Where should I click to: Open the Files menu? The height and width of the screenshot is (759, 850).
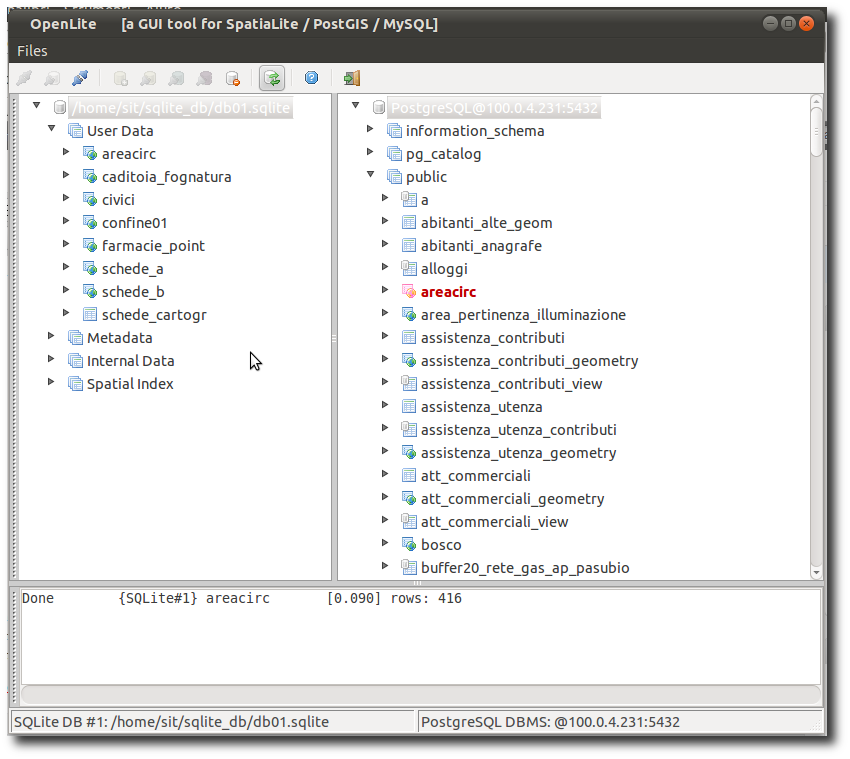click(x=32, y=51)
